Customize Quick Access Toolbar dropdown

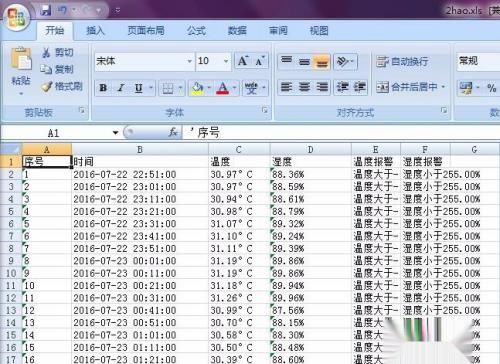click(118, 11)
